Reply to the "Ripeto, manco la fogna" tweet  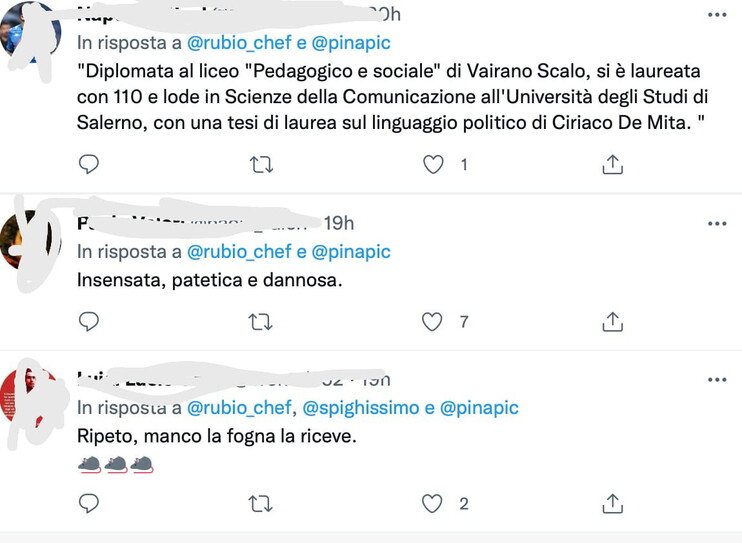[x=89, y=503]
